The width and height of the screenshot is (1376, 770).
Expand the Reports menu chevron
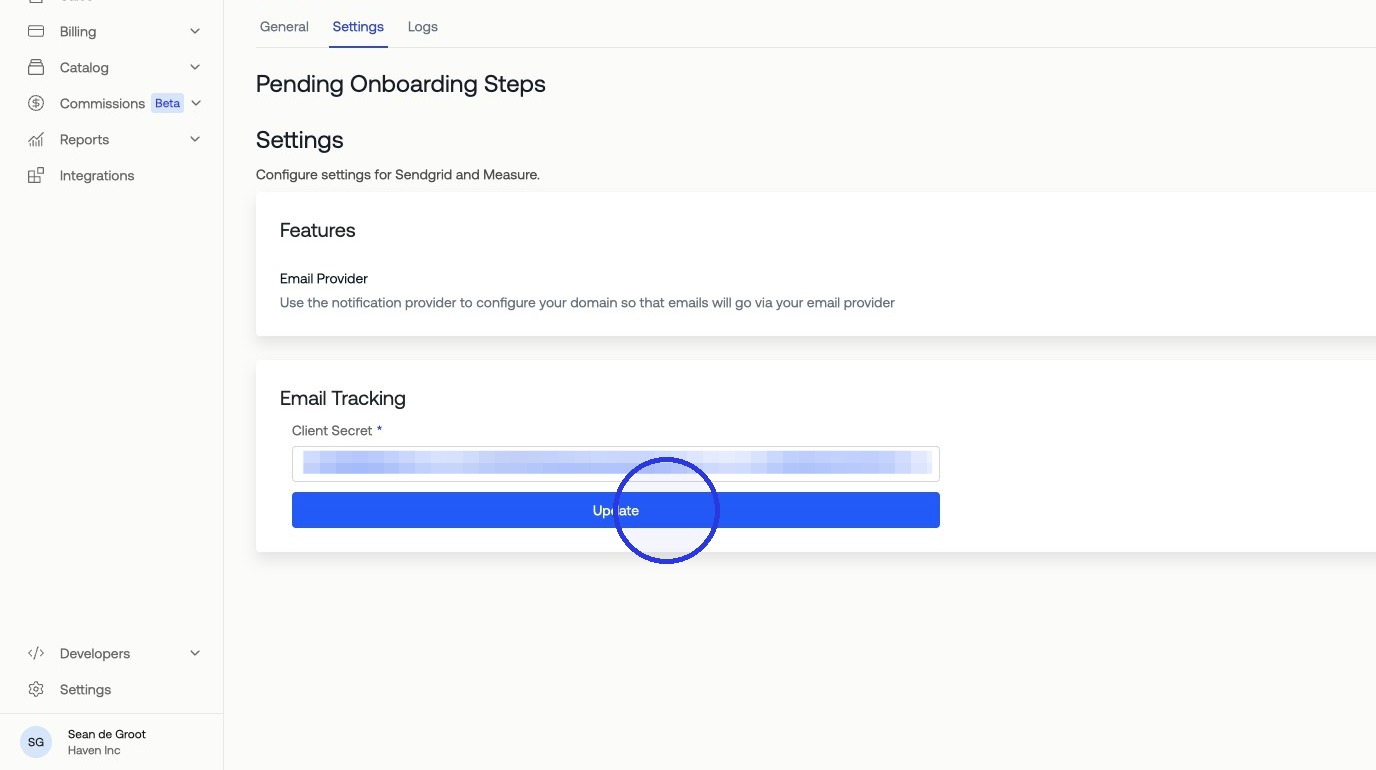click(195, 139)
